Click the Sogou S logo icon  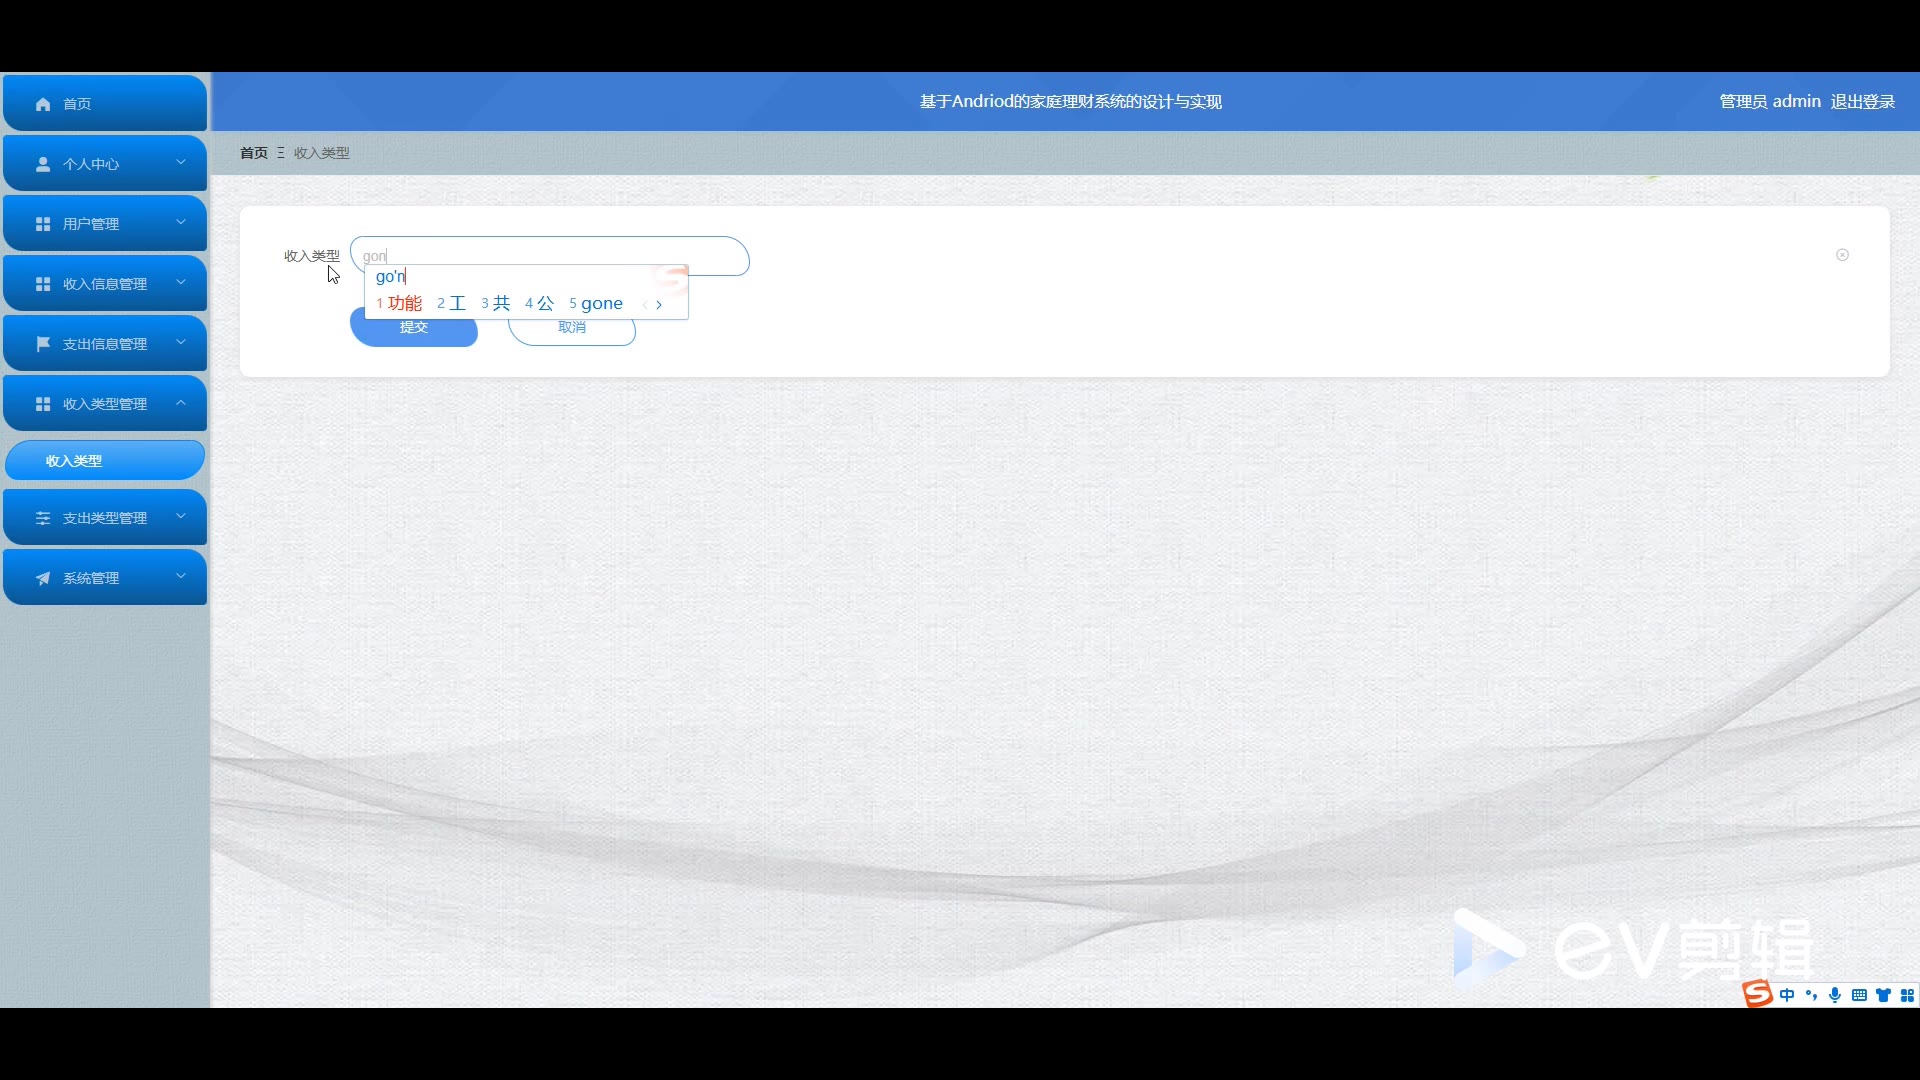(x=1757, y=994)
